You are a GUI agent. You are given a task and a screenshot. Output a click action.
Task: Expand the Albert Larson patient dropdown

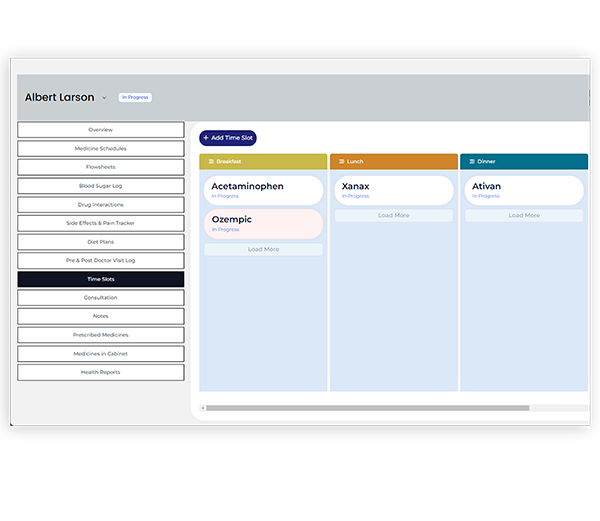(x=104, y=98)
